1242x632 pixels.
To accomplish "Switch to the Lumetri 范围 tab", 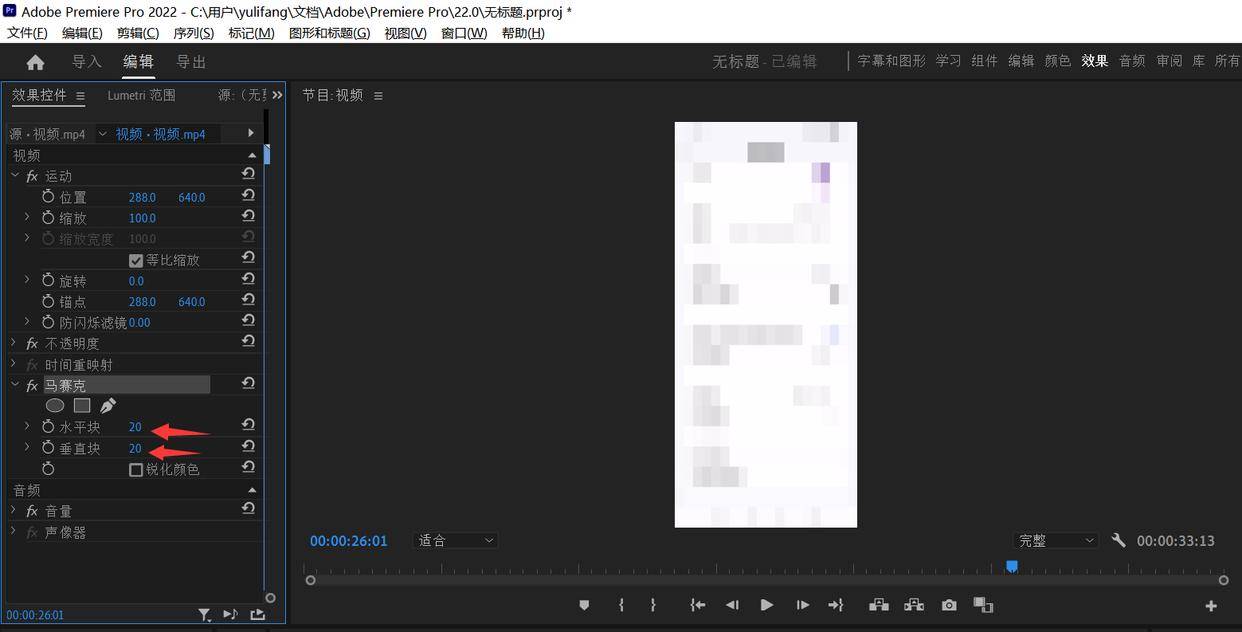I will [141, 95].
